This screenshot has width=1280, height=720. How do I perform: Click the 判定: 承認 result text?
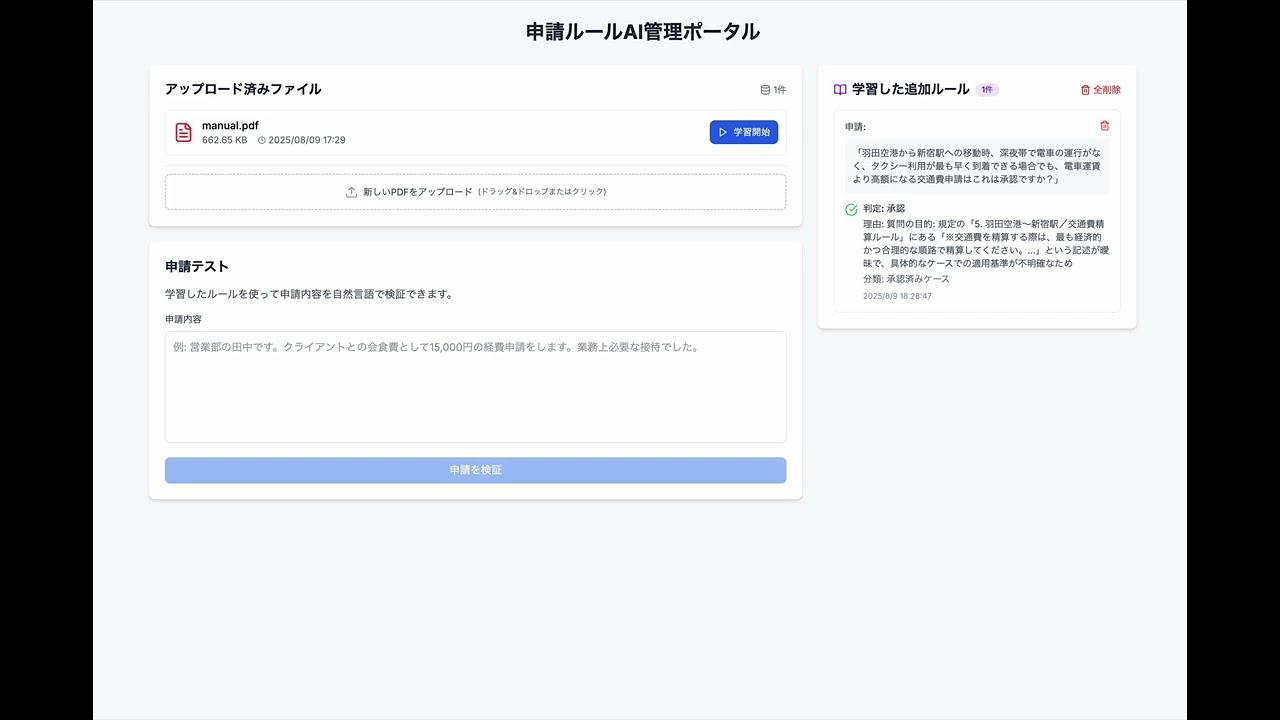pos(884,209)
